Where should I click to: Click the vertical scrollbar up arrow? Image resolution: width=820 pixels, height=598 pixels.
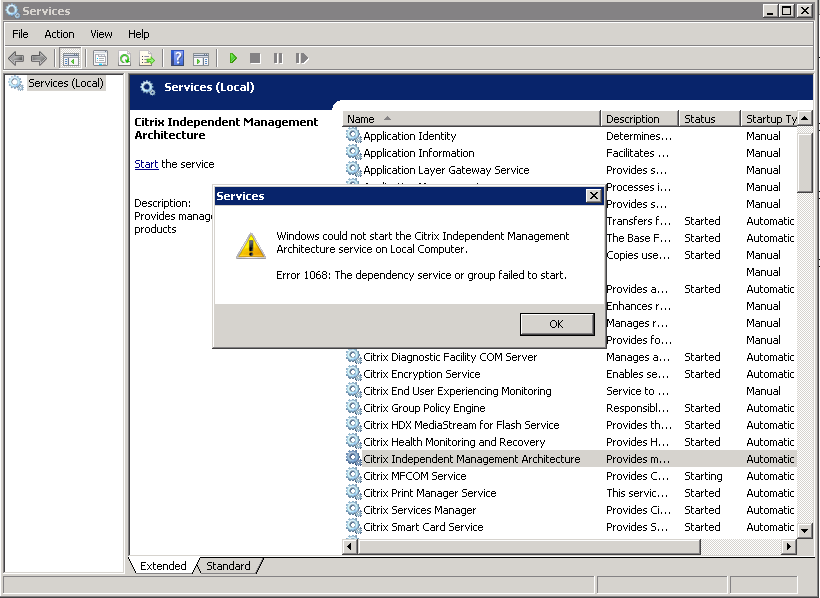coord(805,119)
